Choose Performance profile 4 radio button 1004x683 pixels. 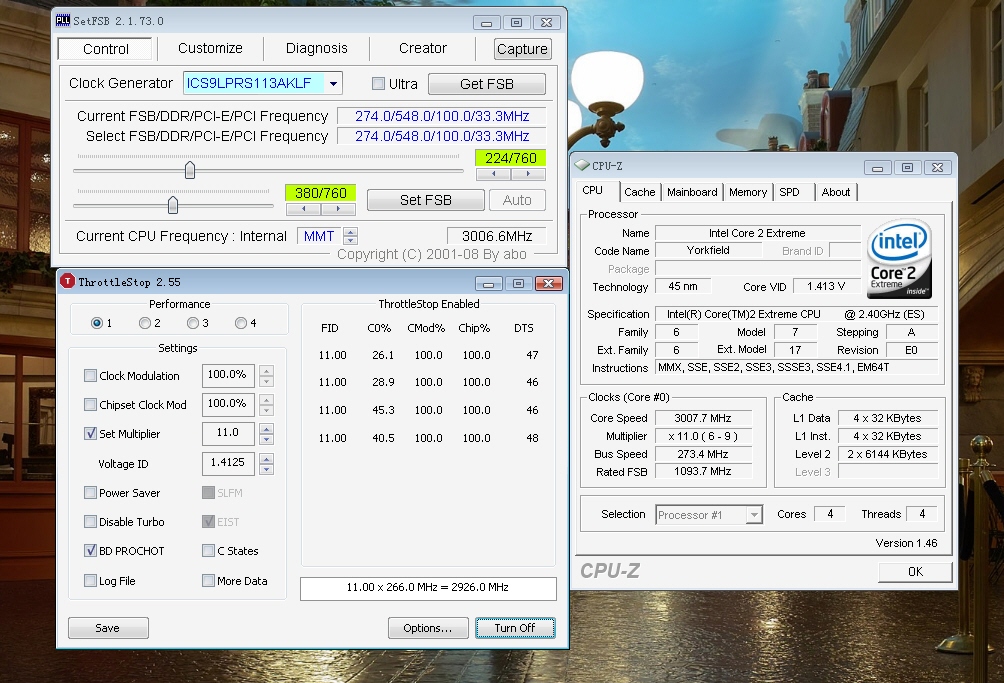coord(241,323)
